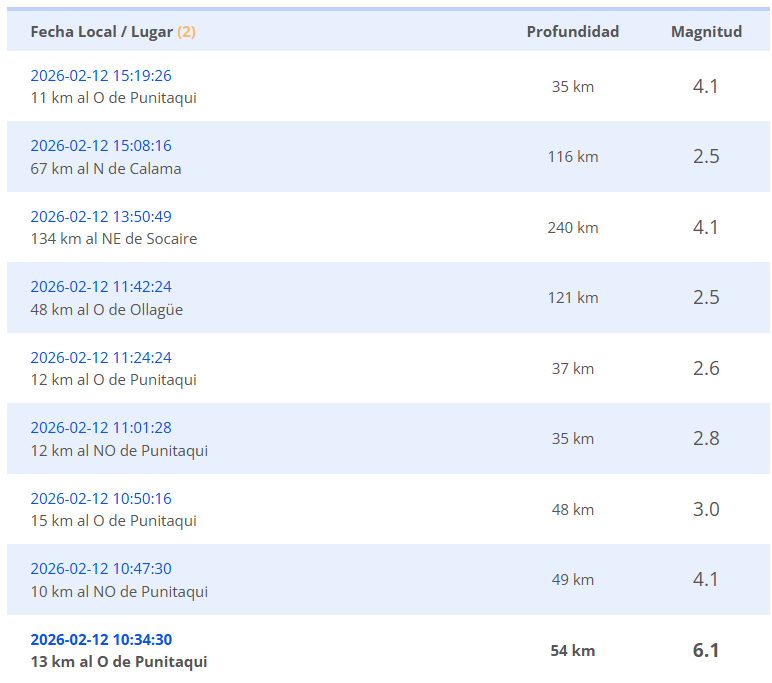772x683 pixels.
Task: Open the 2026-02-12 11:01:28 quake link
Action: click(x=101, y=428)
